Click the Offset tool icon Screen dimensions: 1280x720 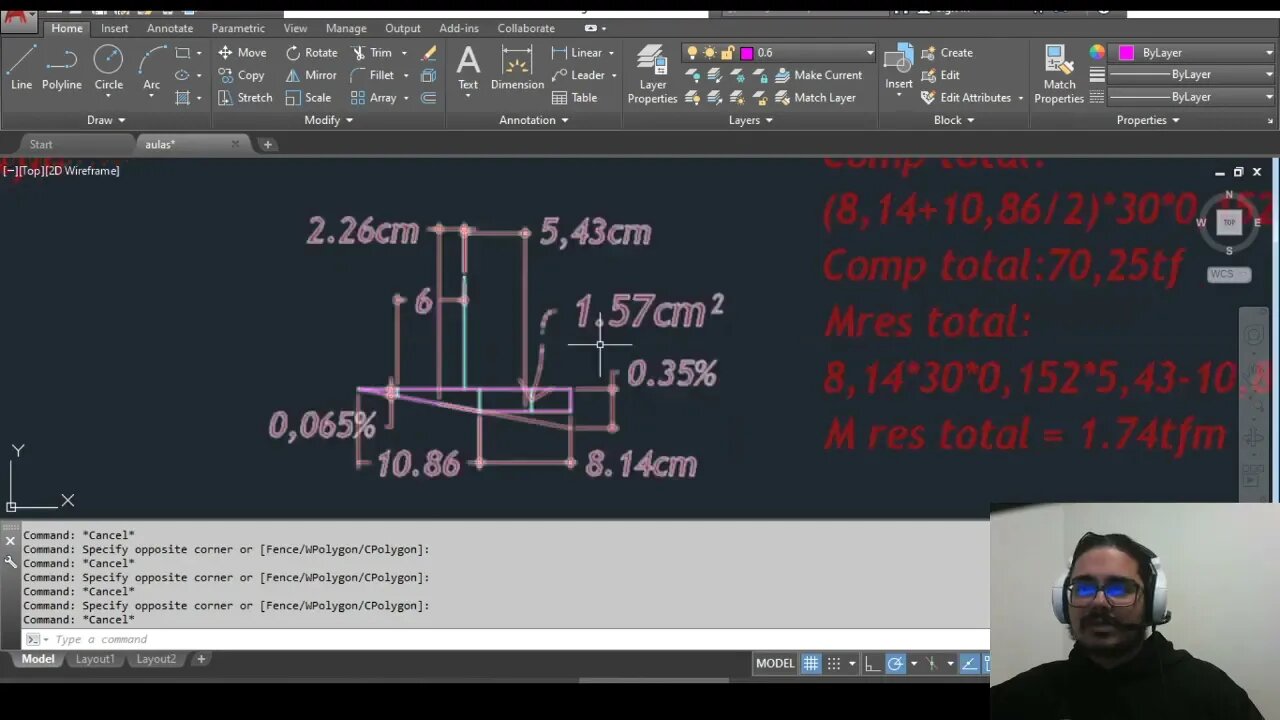(x=429, y=98)
